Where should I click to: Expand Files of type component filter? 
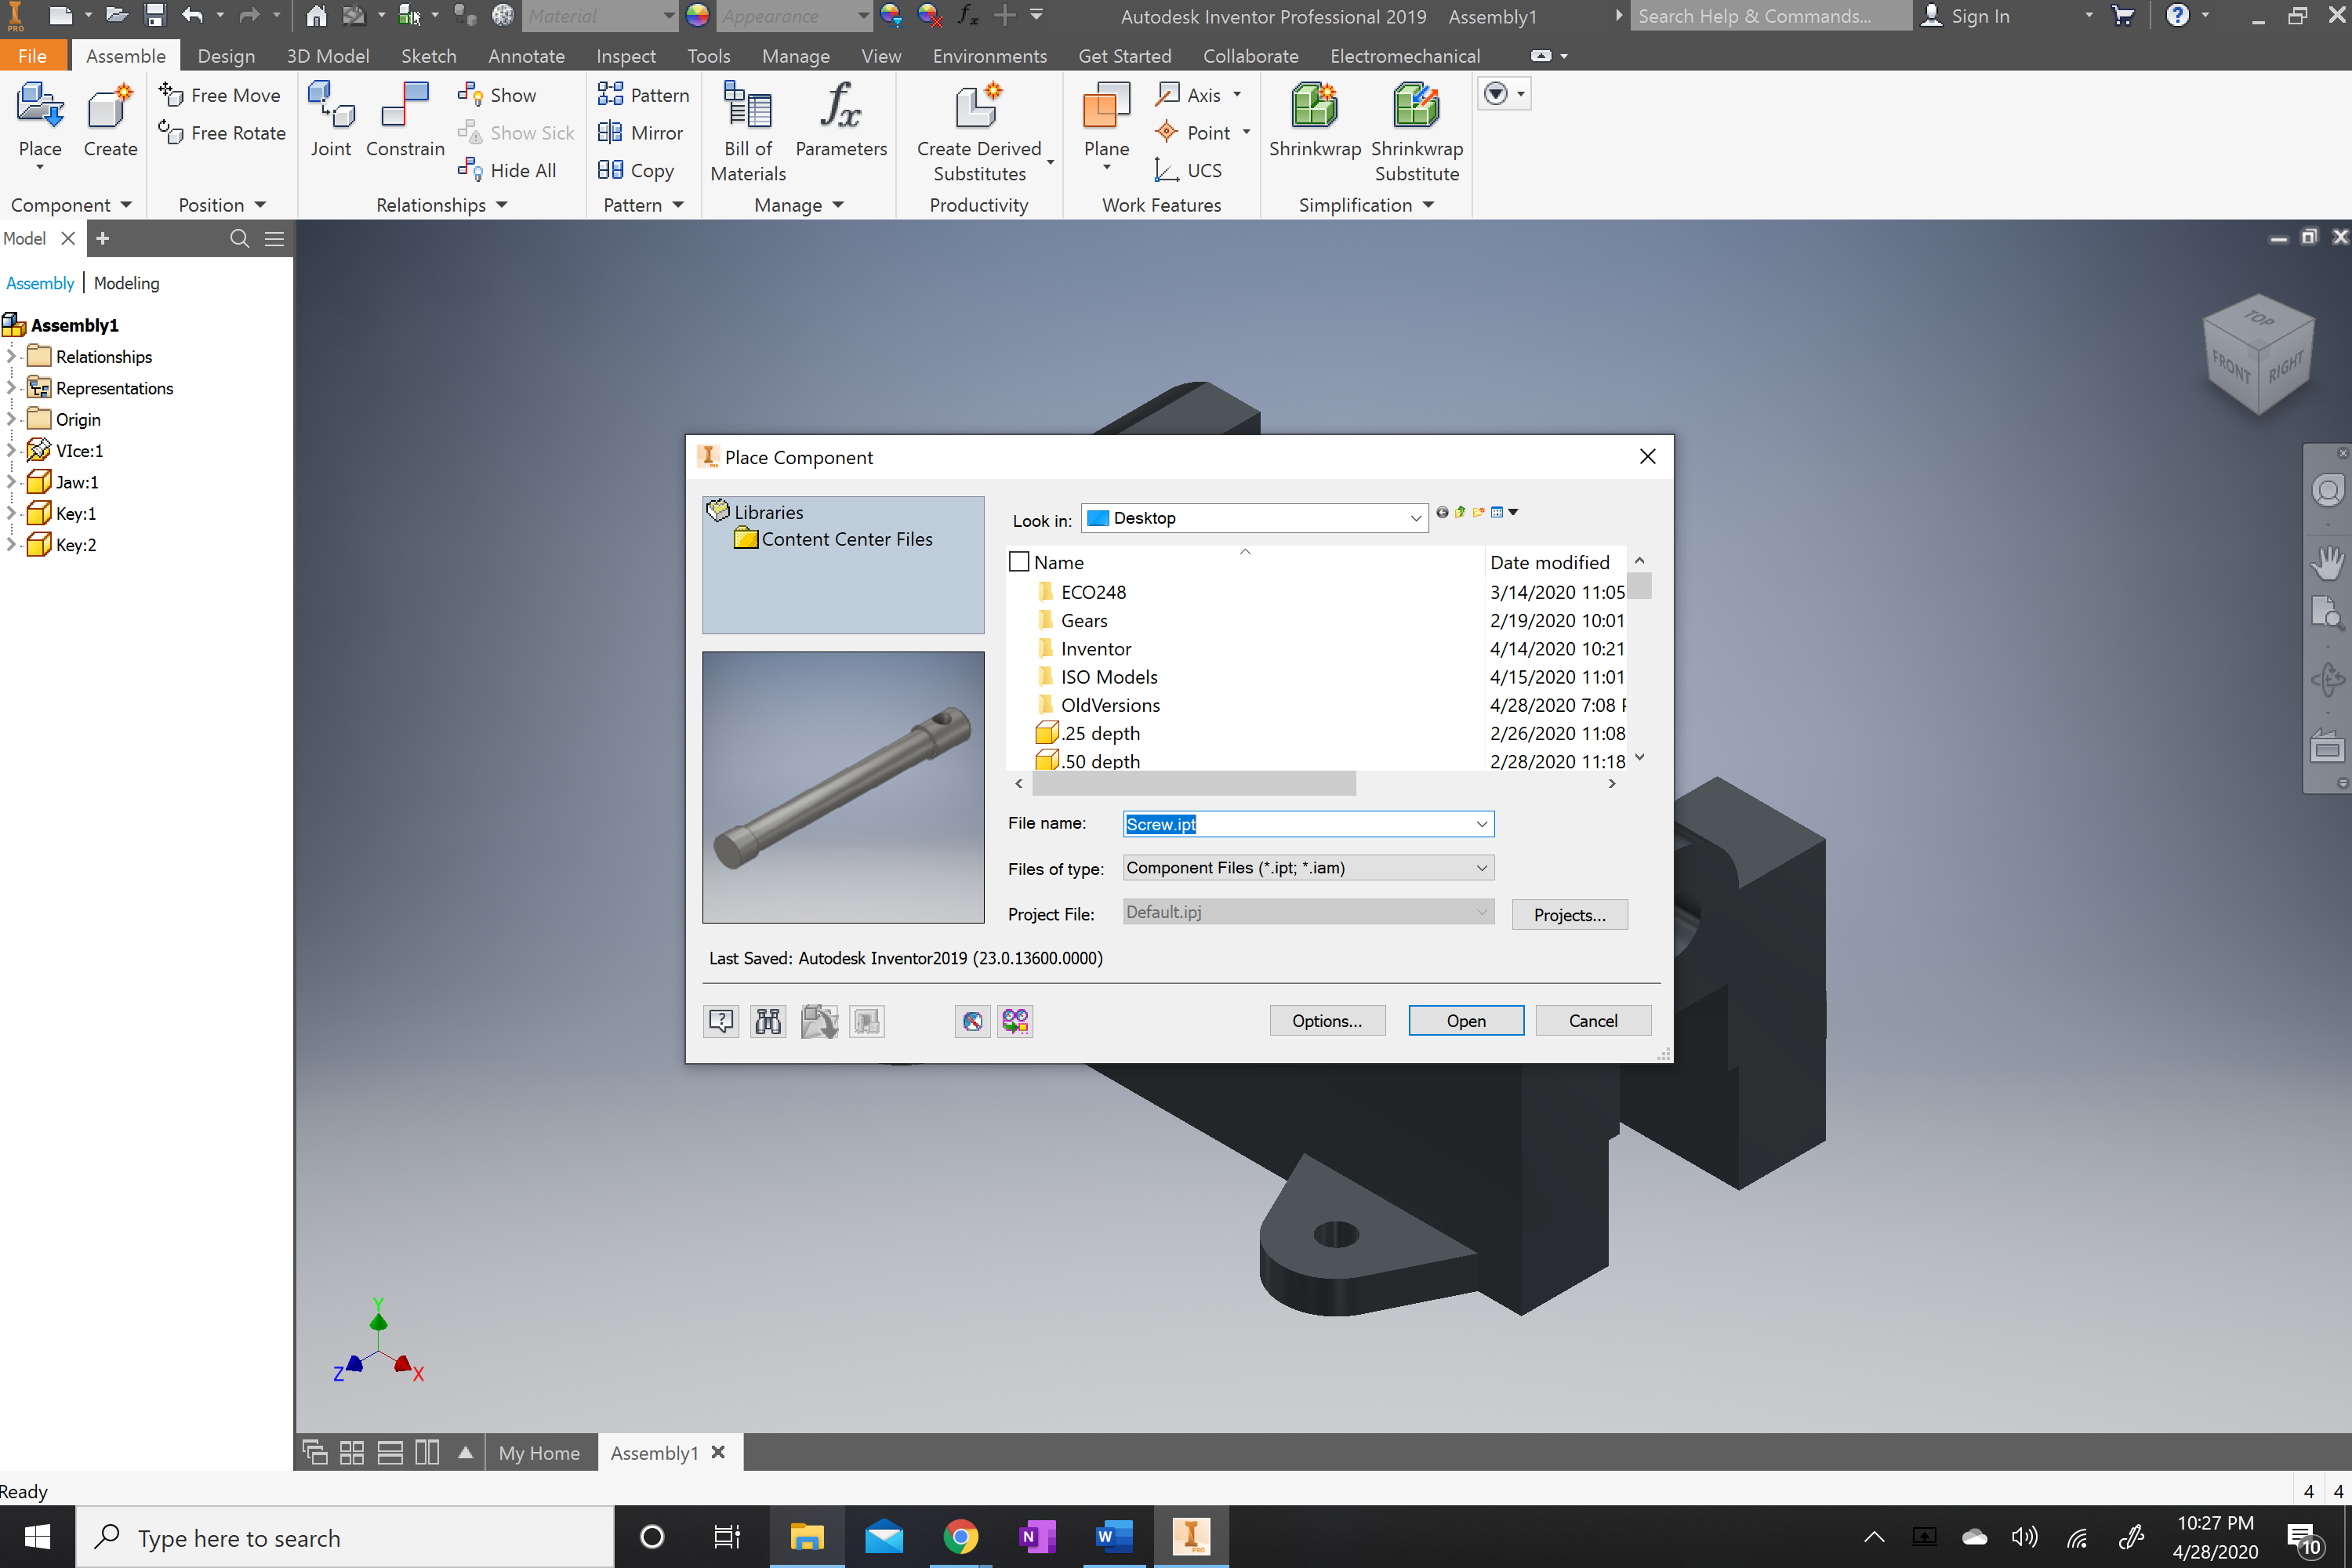coord(1483,868)
